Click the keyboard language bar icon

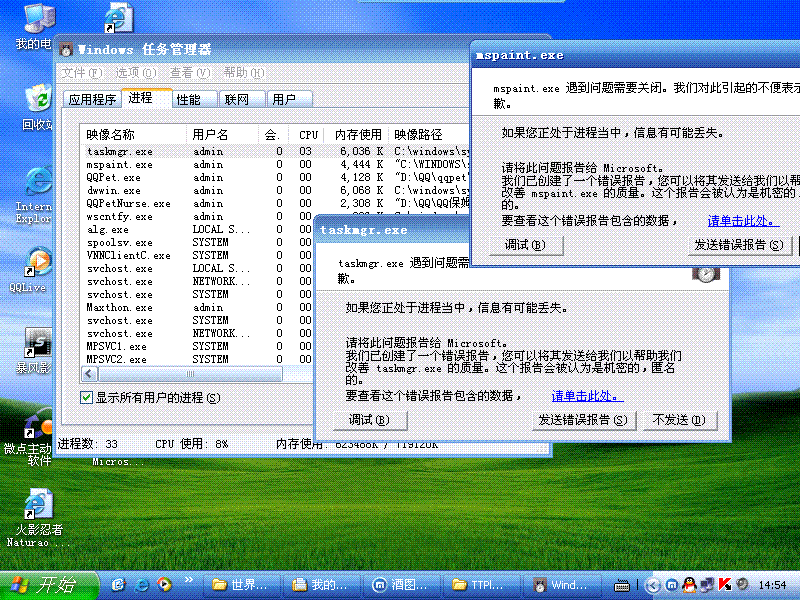coord(621,586)
